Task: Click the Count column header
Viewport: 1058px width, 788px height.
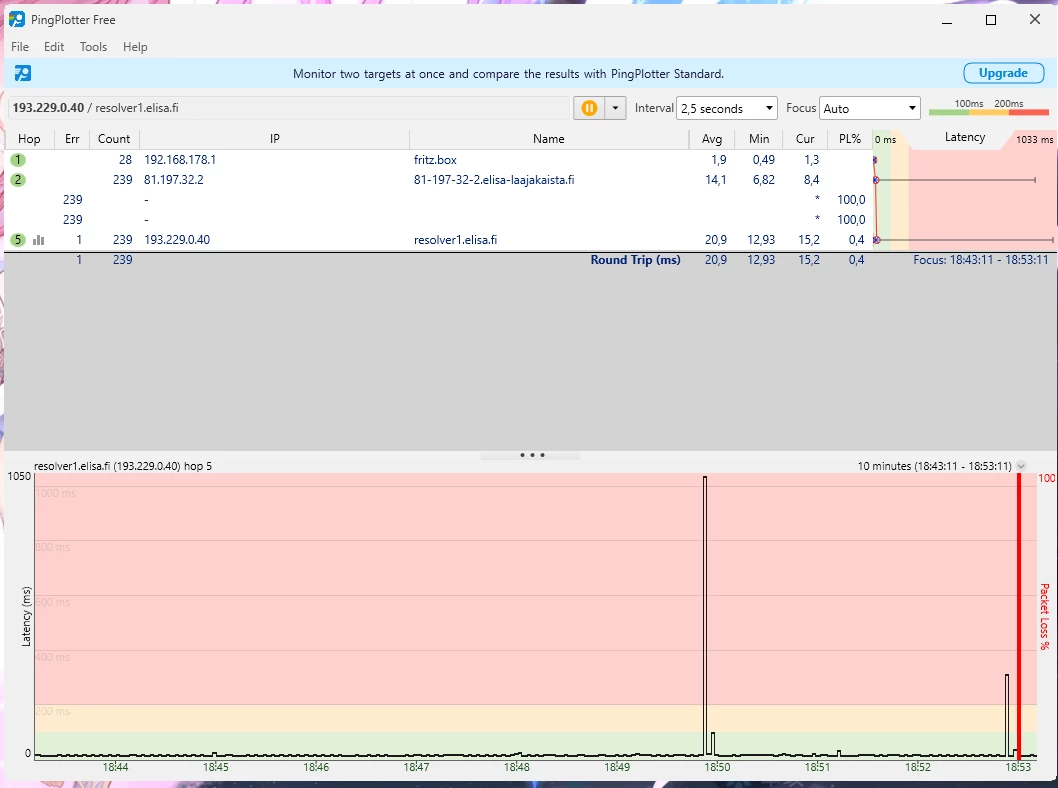Action: point(114,139)
